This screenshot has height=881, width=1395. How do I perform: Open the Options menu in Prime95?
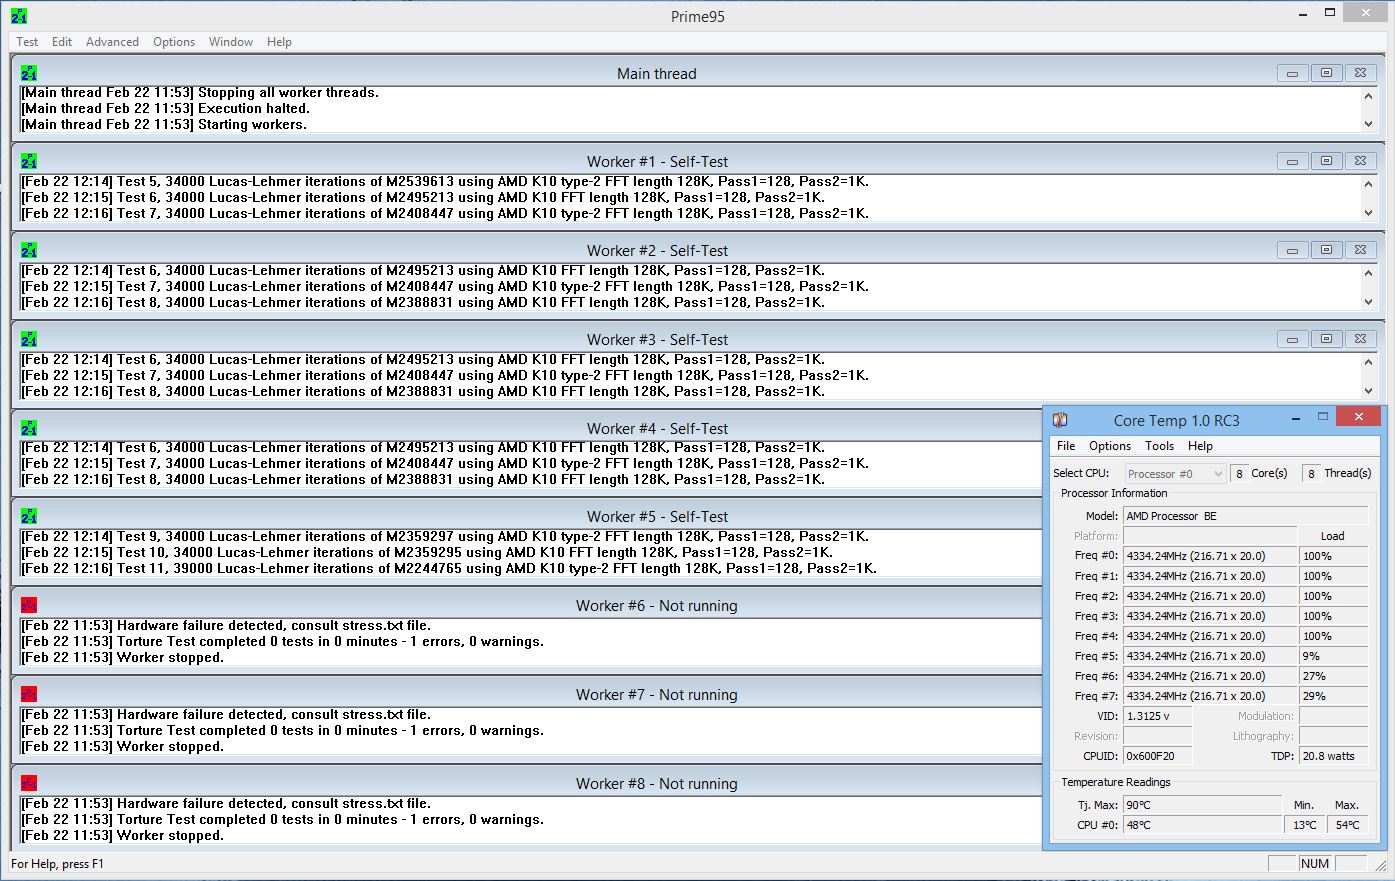click(x=174, y=42)
